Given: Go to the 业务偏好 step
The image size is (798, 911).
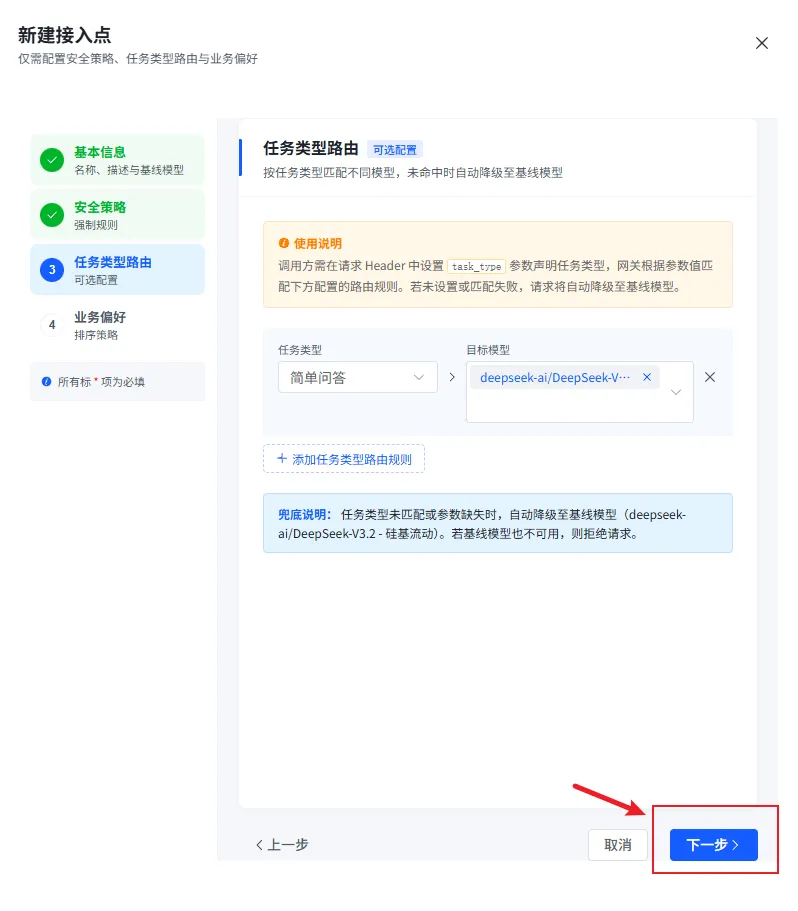Looking at the screenshot, I should pyautogui.click(x=117, y=325).
